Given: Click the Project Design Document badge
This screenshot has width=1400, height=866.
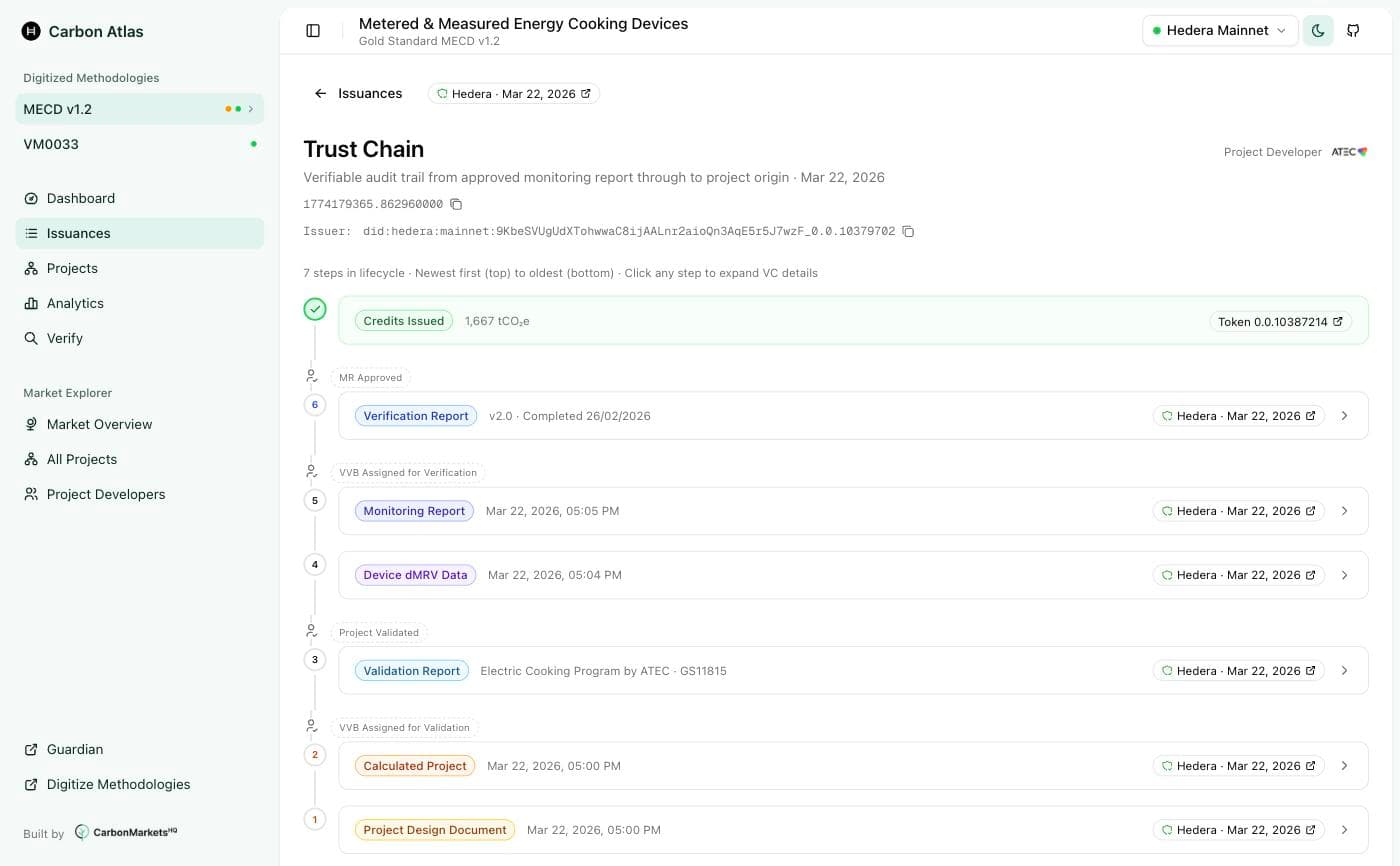Looking at the screenshot, I should pos(435,830).
